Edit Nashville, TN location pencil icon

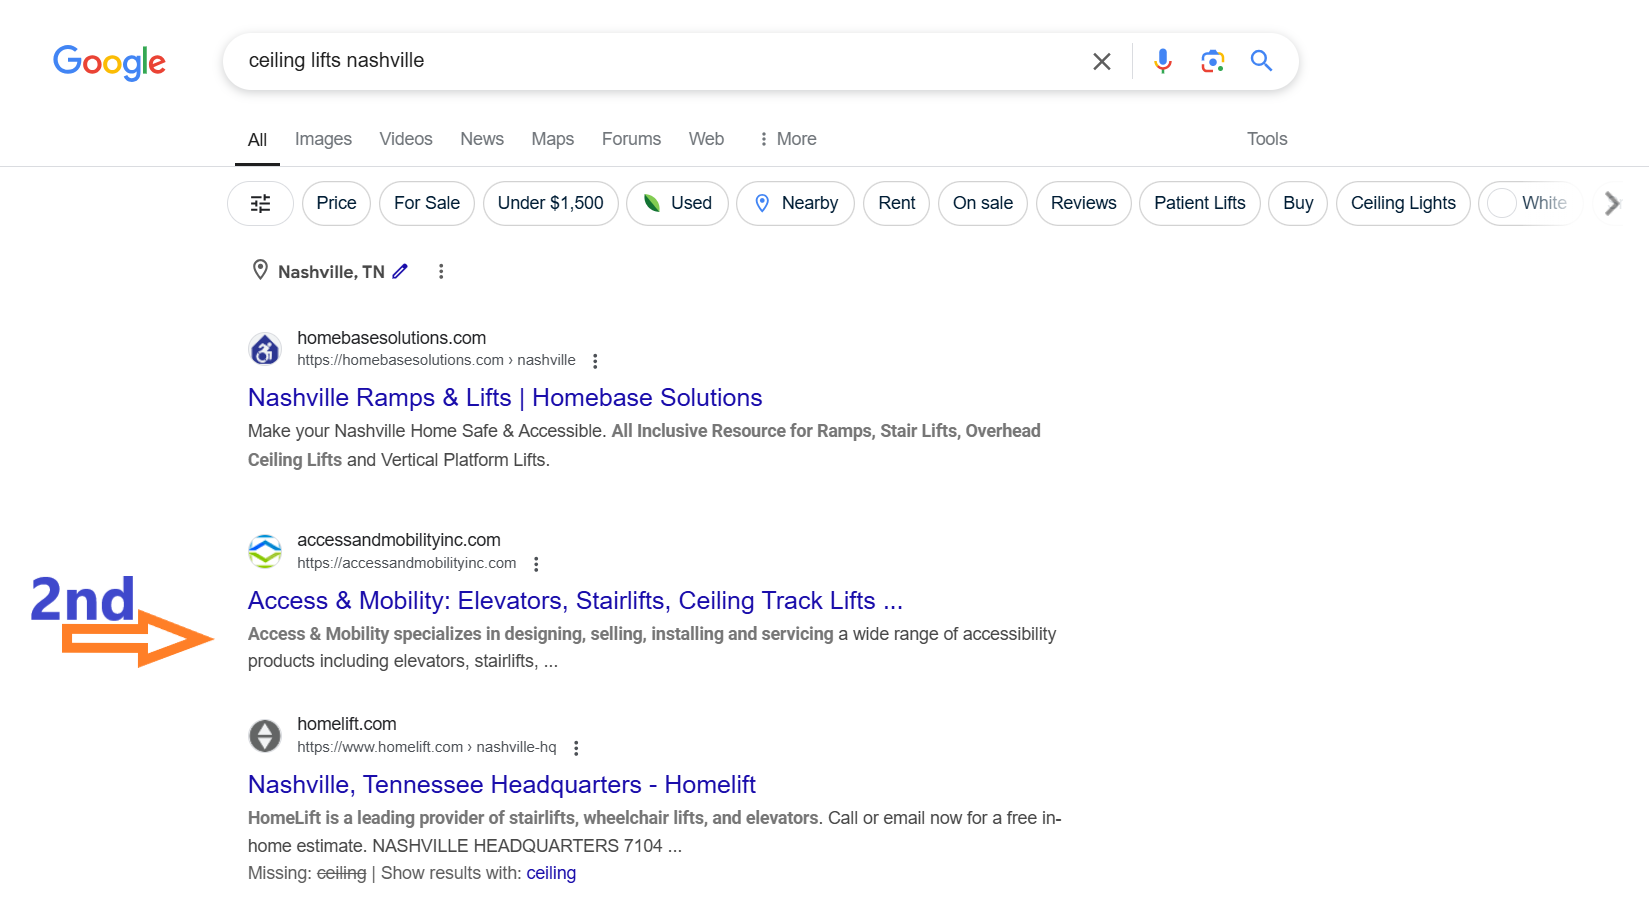400,271
